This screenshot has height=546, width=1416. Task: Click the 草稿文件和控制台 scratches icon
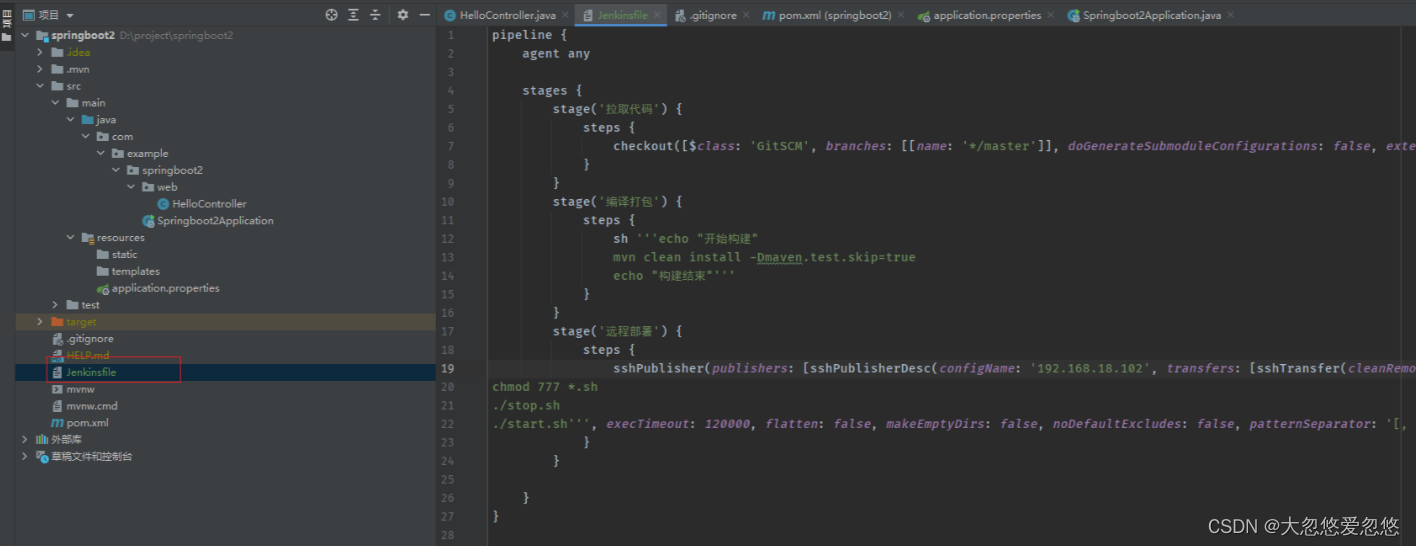point(42,457)
